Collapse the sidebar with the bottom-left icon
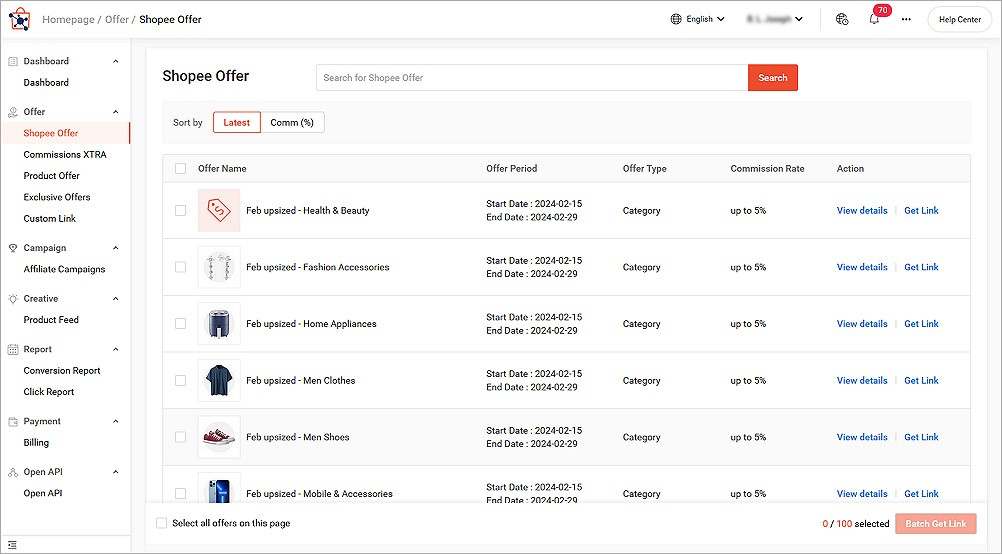Viewport: 1002px width, 554px height. (12, 545)
